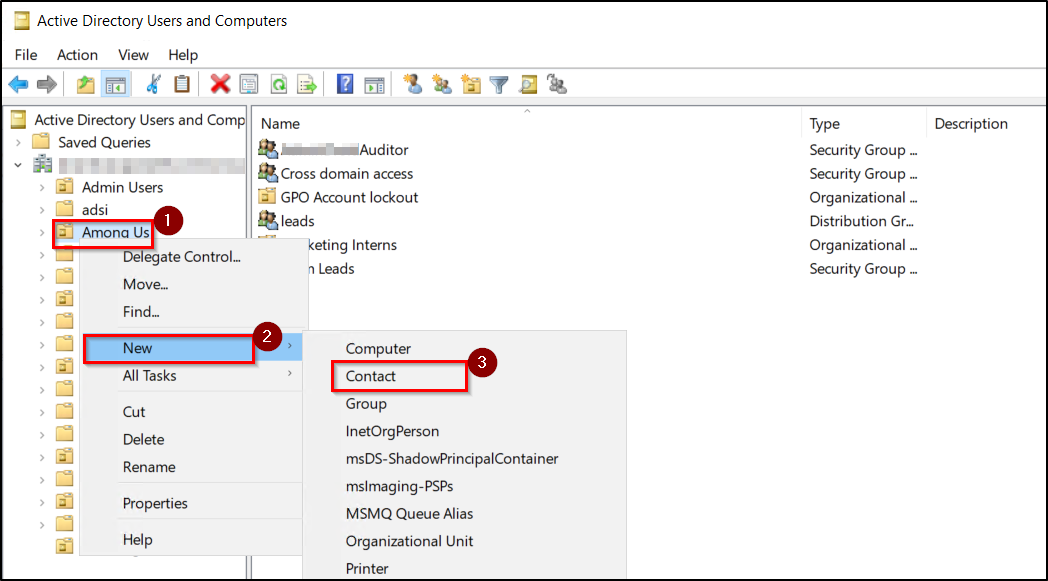Select the leads group in the list
The width and height of the screenshot is (1048, 581).
pyautogui.click(x=296, y=220)
